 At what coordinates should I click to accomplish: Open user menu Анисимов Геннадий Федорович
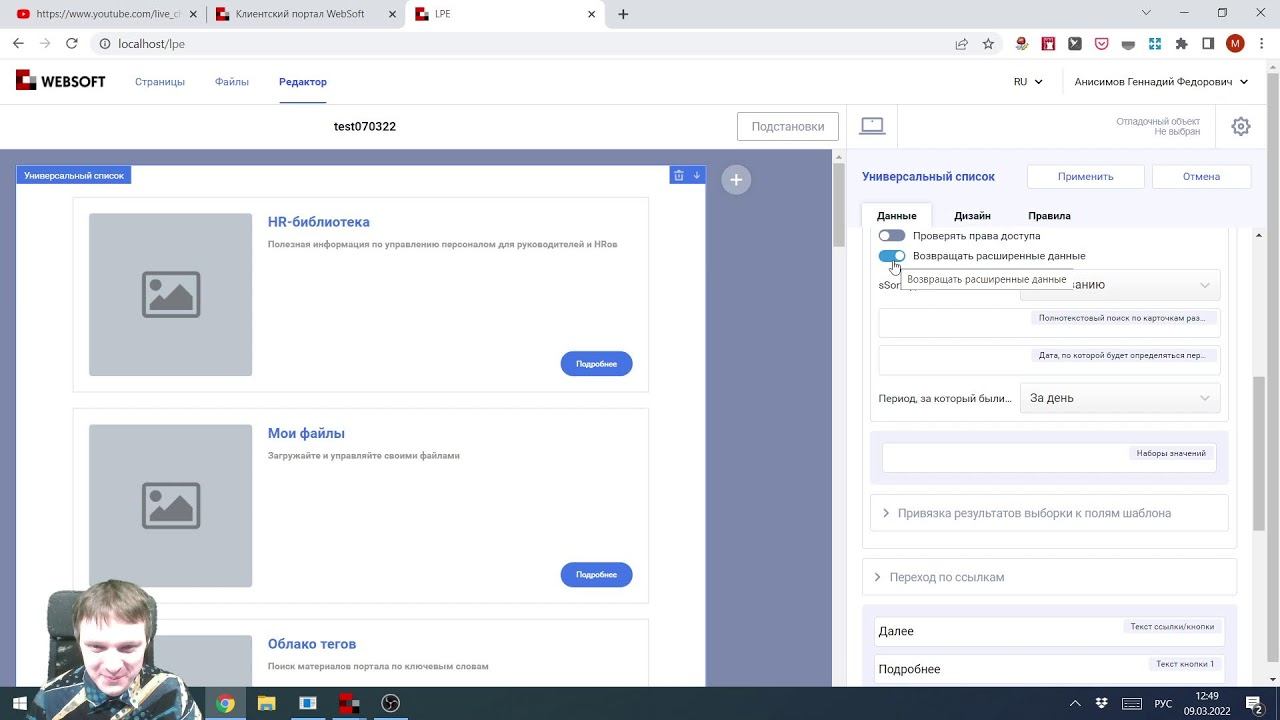click(1161, 82)
